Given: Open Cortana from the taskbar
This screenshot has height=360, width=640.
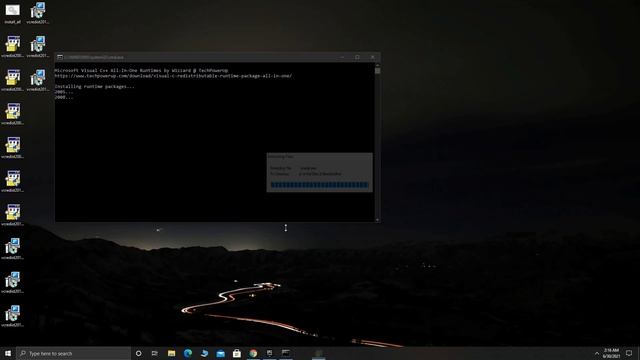Looking at the screenshot, I should [138, 353].
